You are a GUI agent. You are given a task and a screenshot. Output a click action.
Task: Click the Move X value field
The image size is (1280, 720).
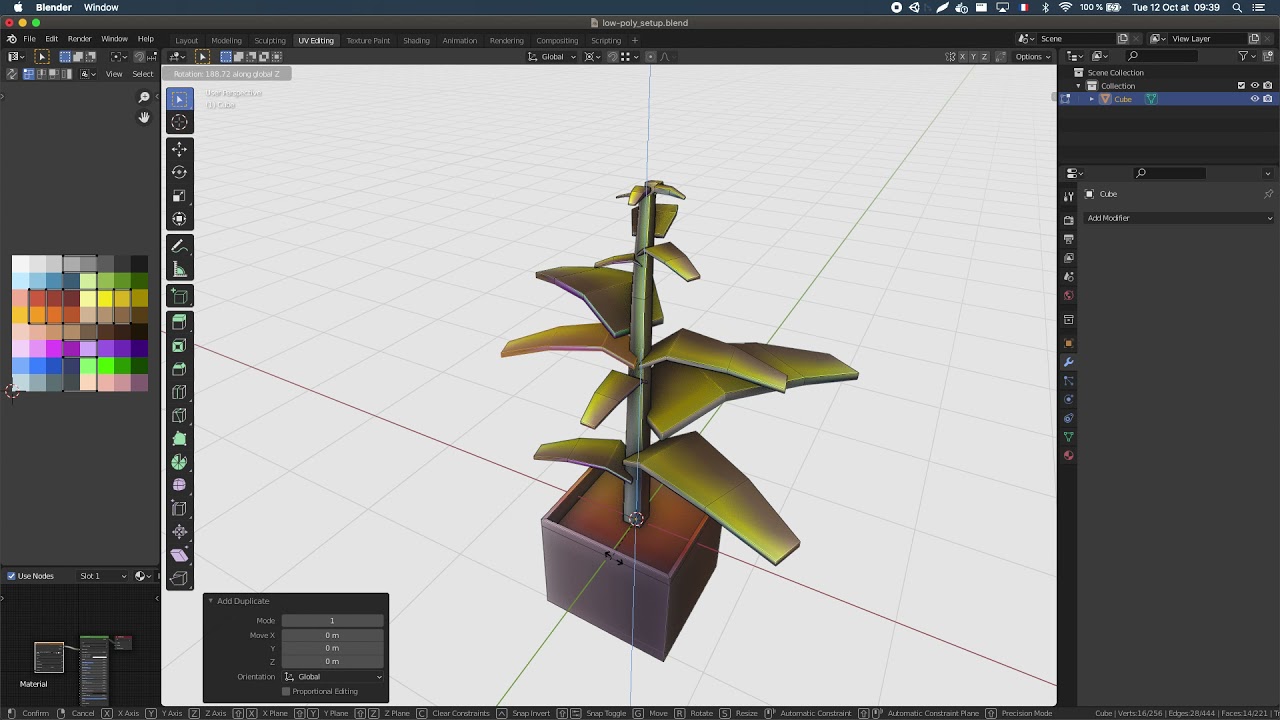(332, 635)
